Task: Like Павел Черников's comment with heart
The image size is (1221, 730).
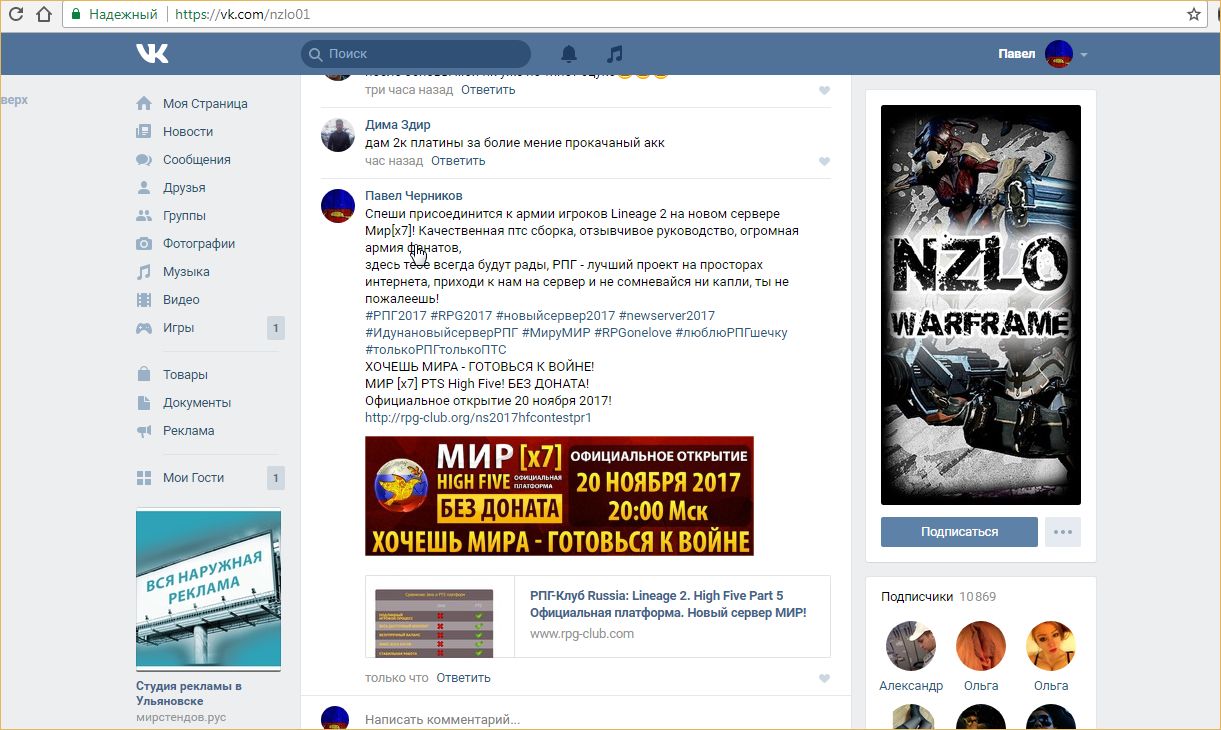Action: pos(824,678)
